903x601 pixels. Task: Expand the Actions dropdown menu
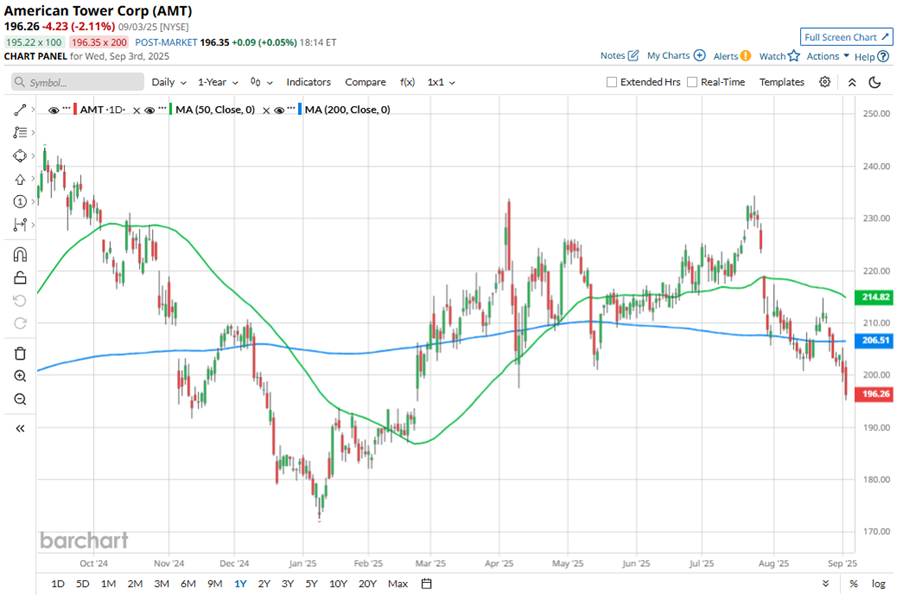[828, 56]
